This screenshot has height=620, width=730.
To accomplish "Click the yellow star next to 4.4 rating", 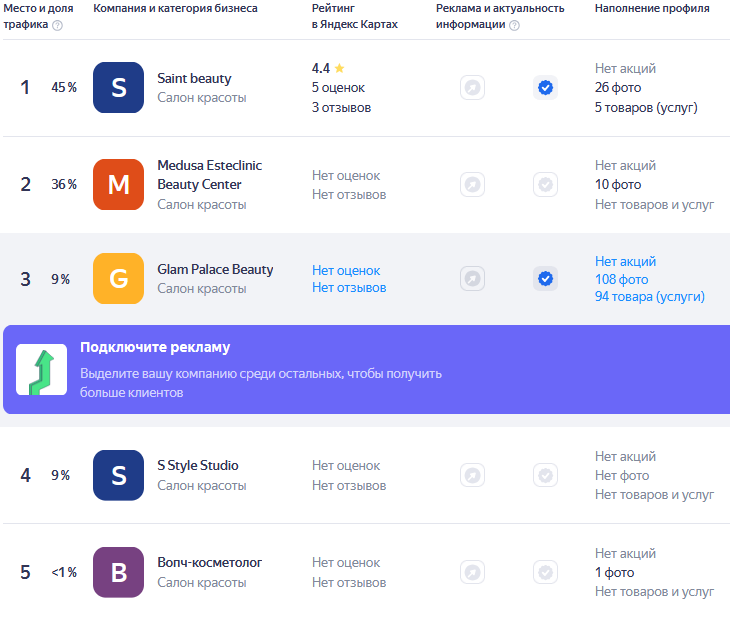I will [x=339, y=68].
